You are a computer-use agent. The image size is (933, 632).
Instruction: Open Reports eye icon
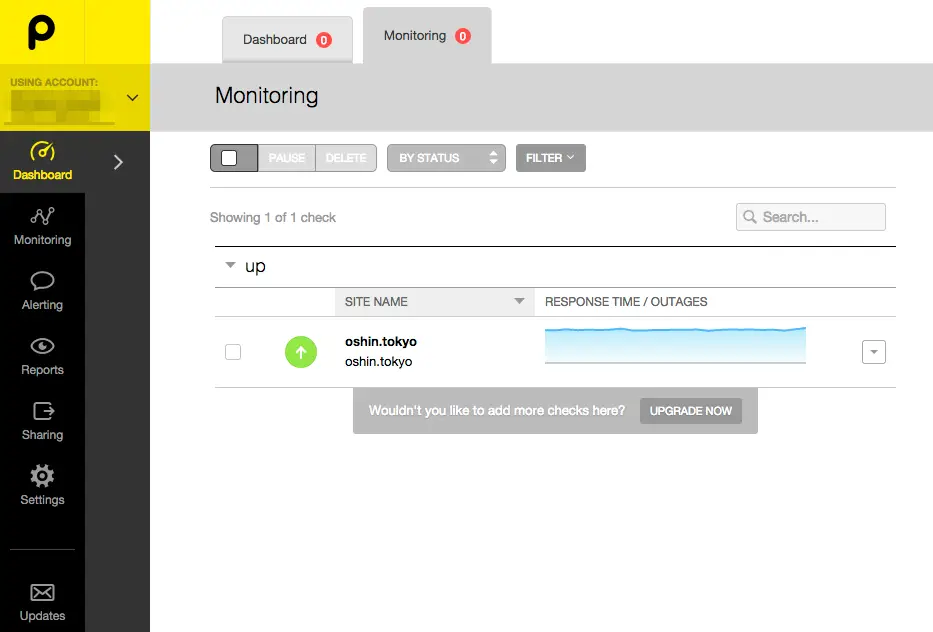42,346
